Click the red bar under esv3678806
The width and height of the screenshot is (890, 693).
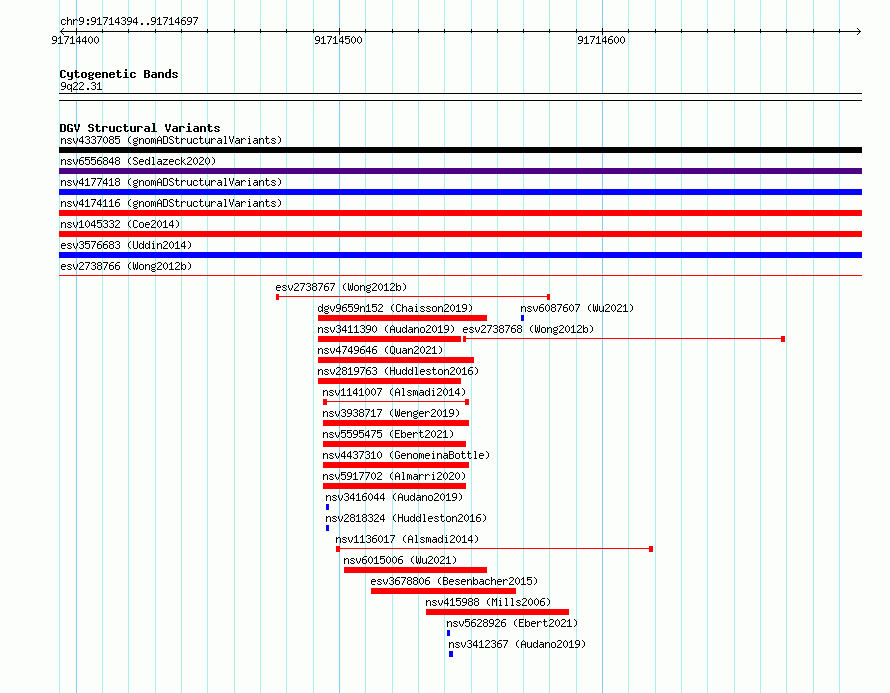click(443, 591)
